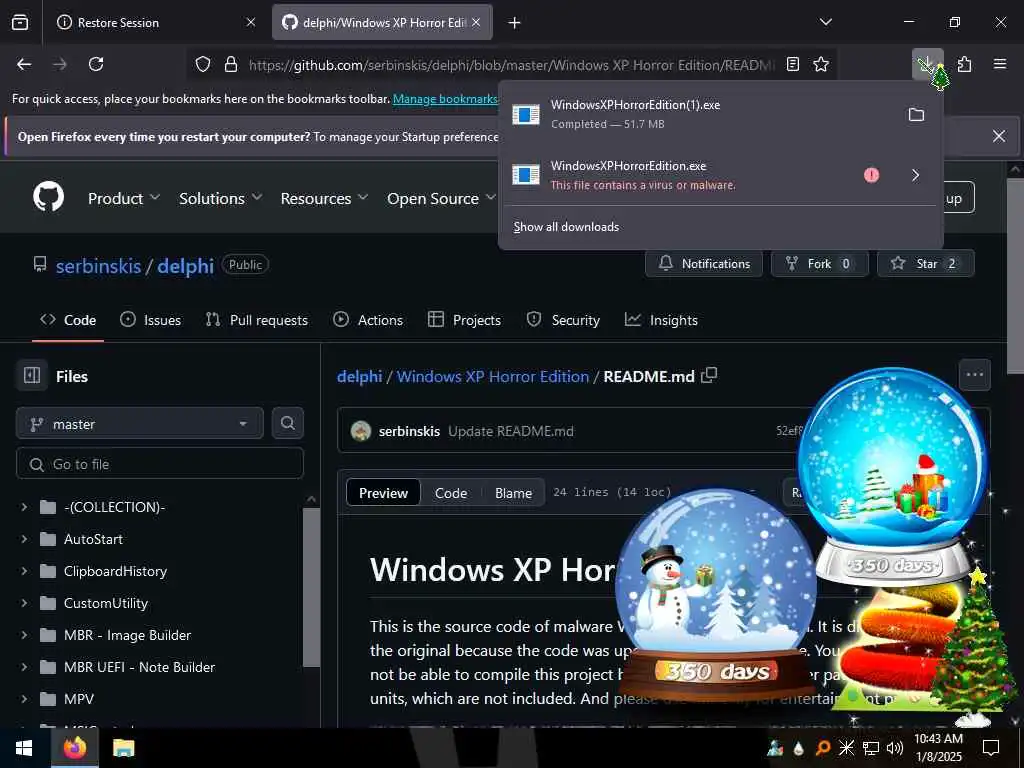This screenshot has height=768, width=1024.
Task: Click Firefox icon on the taskbar
Action: point(75,748)
